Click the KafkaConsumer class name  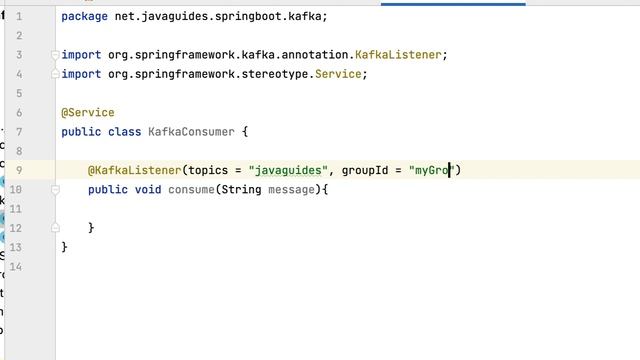pos(191,132)
